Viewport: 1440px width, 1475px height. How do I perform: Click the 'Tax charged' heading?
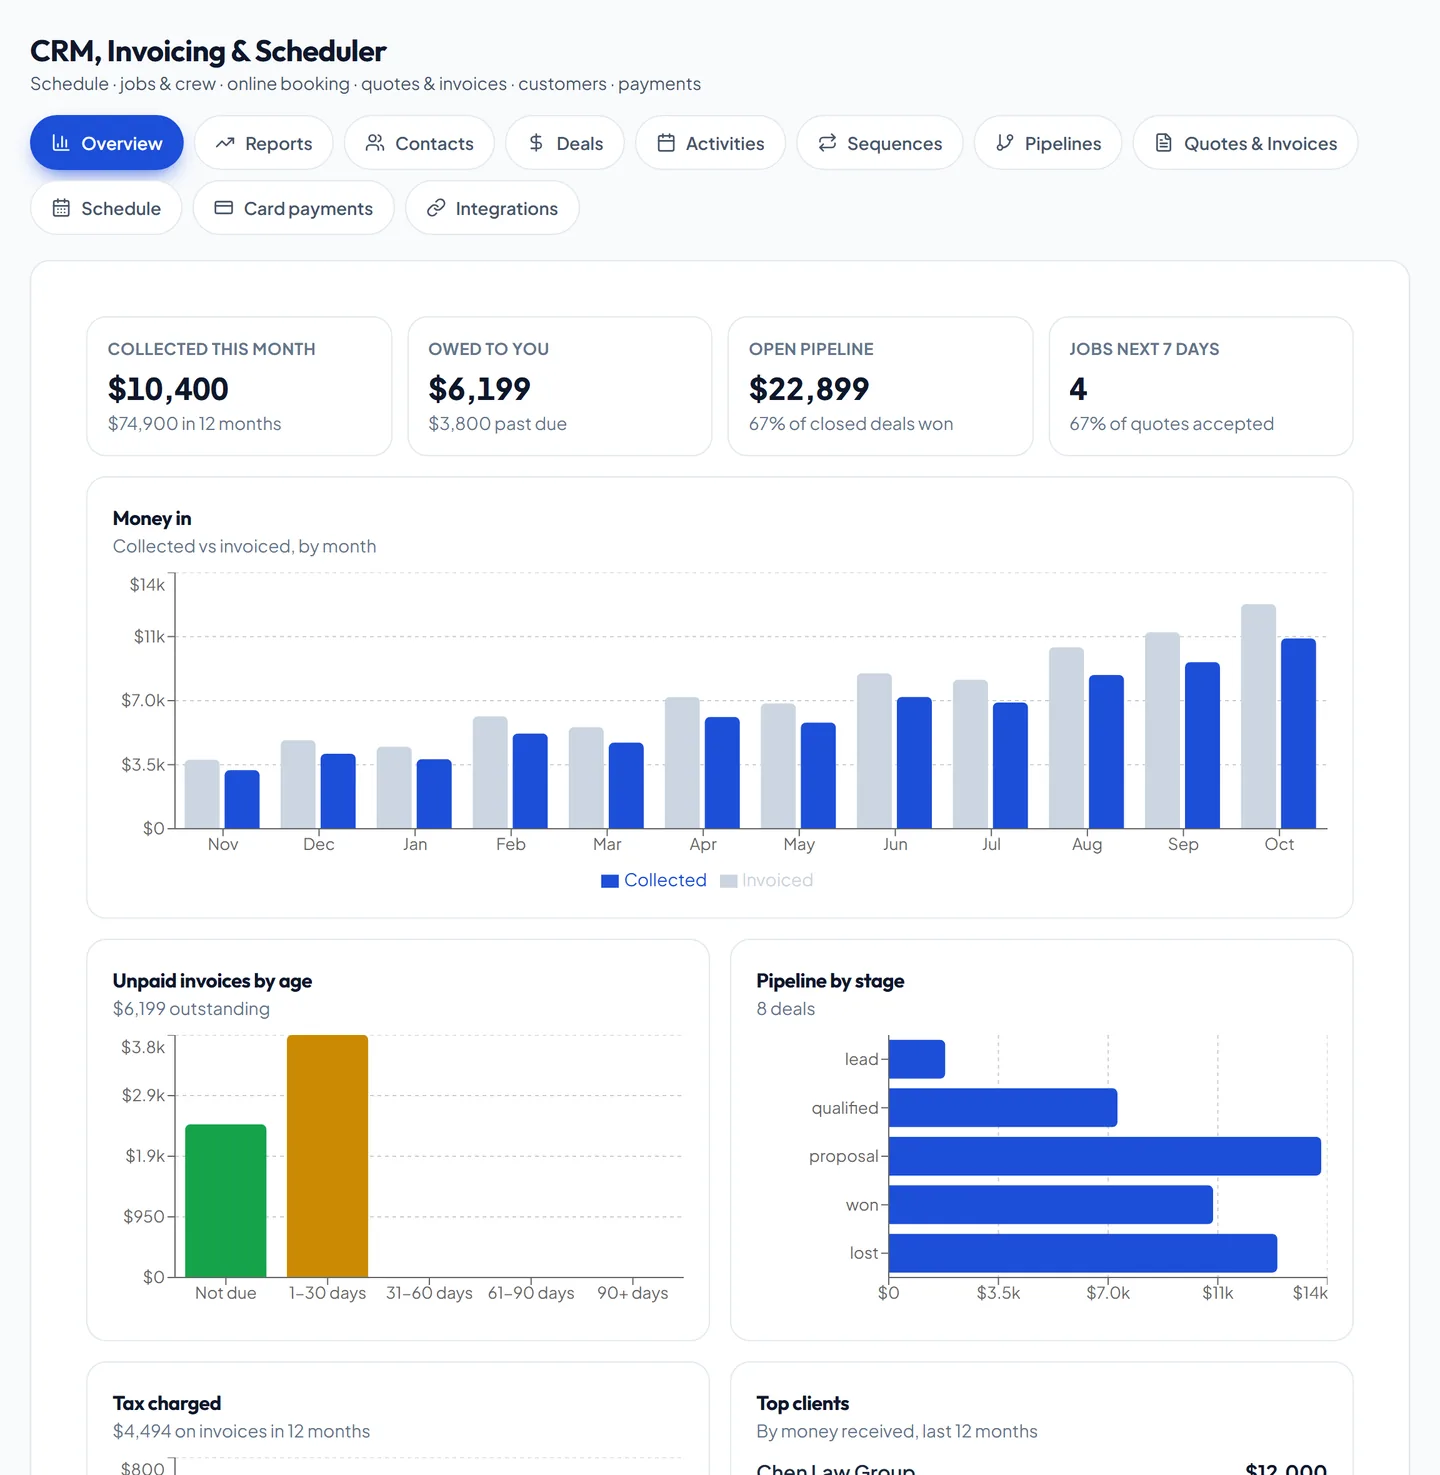[167, 1403]
